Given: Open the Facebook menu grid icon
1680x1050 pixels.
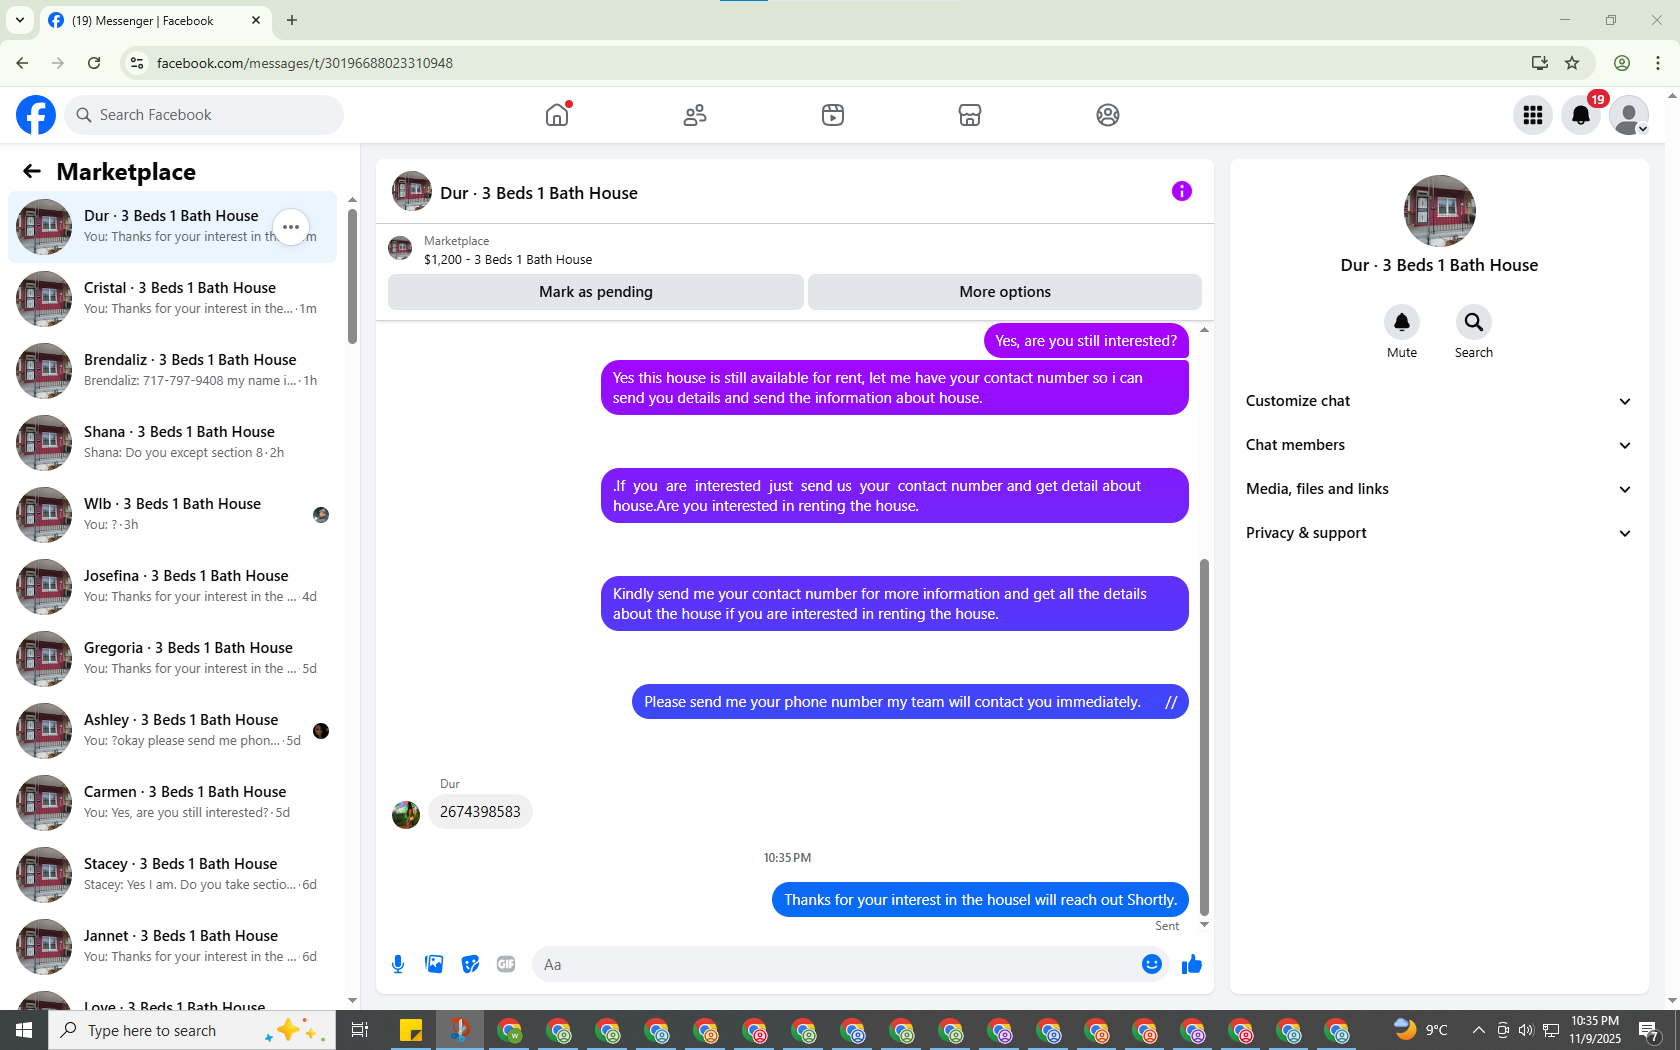Looking at the screenshot, I should tap(1533, 115).
